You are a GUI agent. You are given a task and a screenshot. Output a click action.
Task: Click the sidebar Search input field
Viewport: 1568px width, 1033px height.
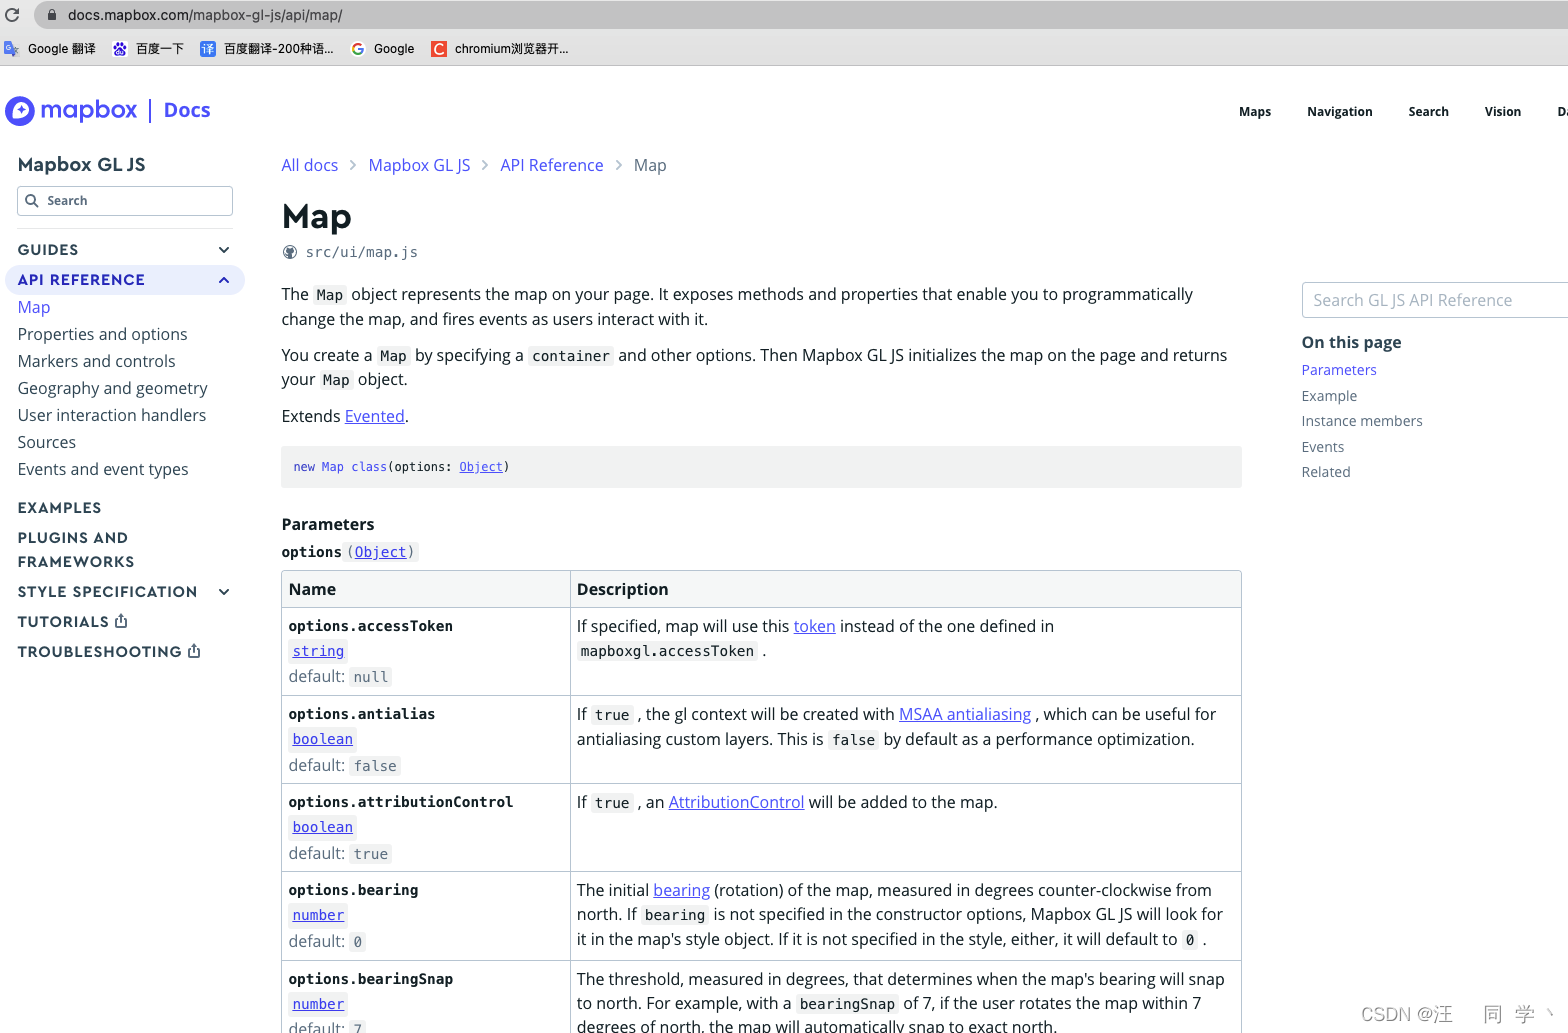click(x=125, y=201)
